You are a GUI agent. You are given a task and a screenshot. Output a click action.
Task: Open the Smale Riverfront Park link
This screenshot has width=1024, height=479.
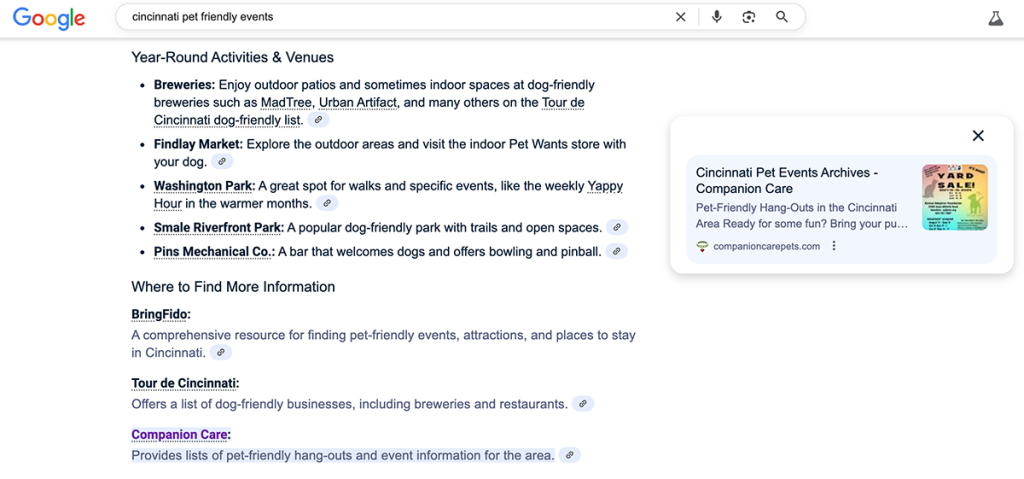pos(218,227)
